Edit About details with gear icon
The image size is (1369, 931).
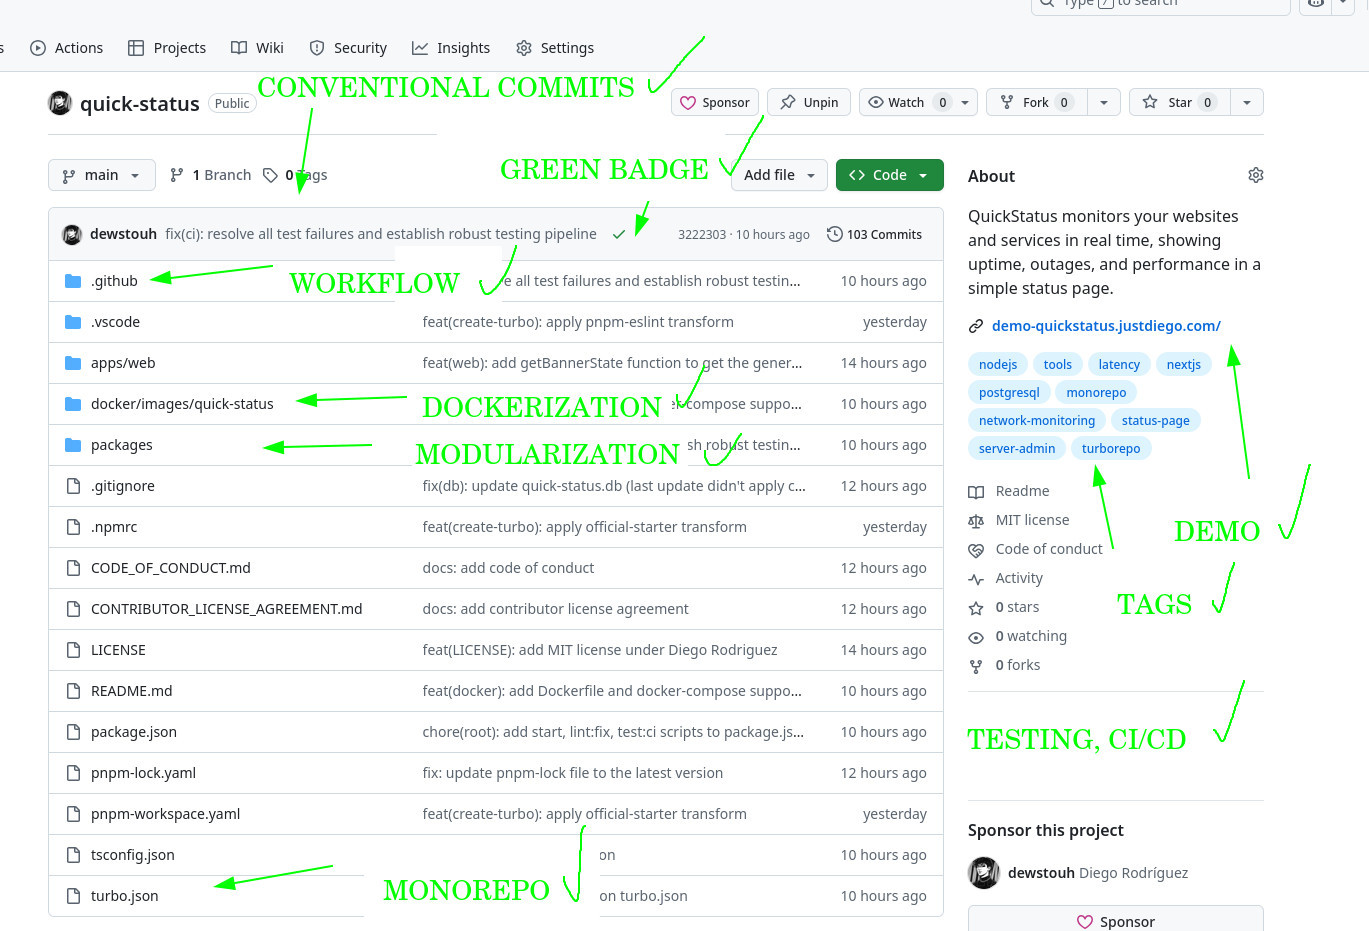pyautogui.click(x=1256, y=175)
